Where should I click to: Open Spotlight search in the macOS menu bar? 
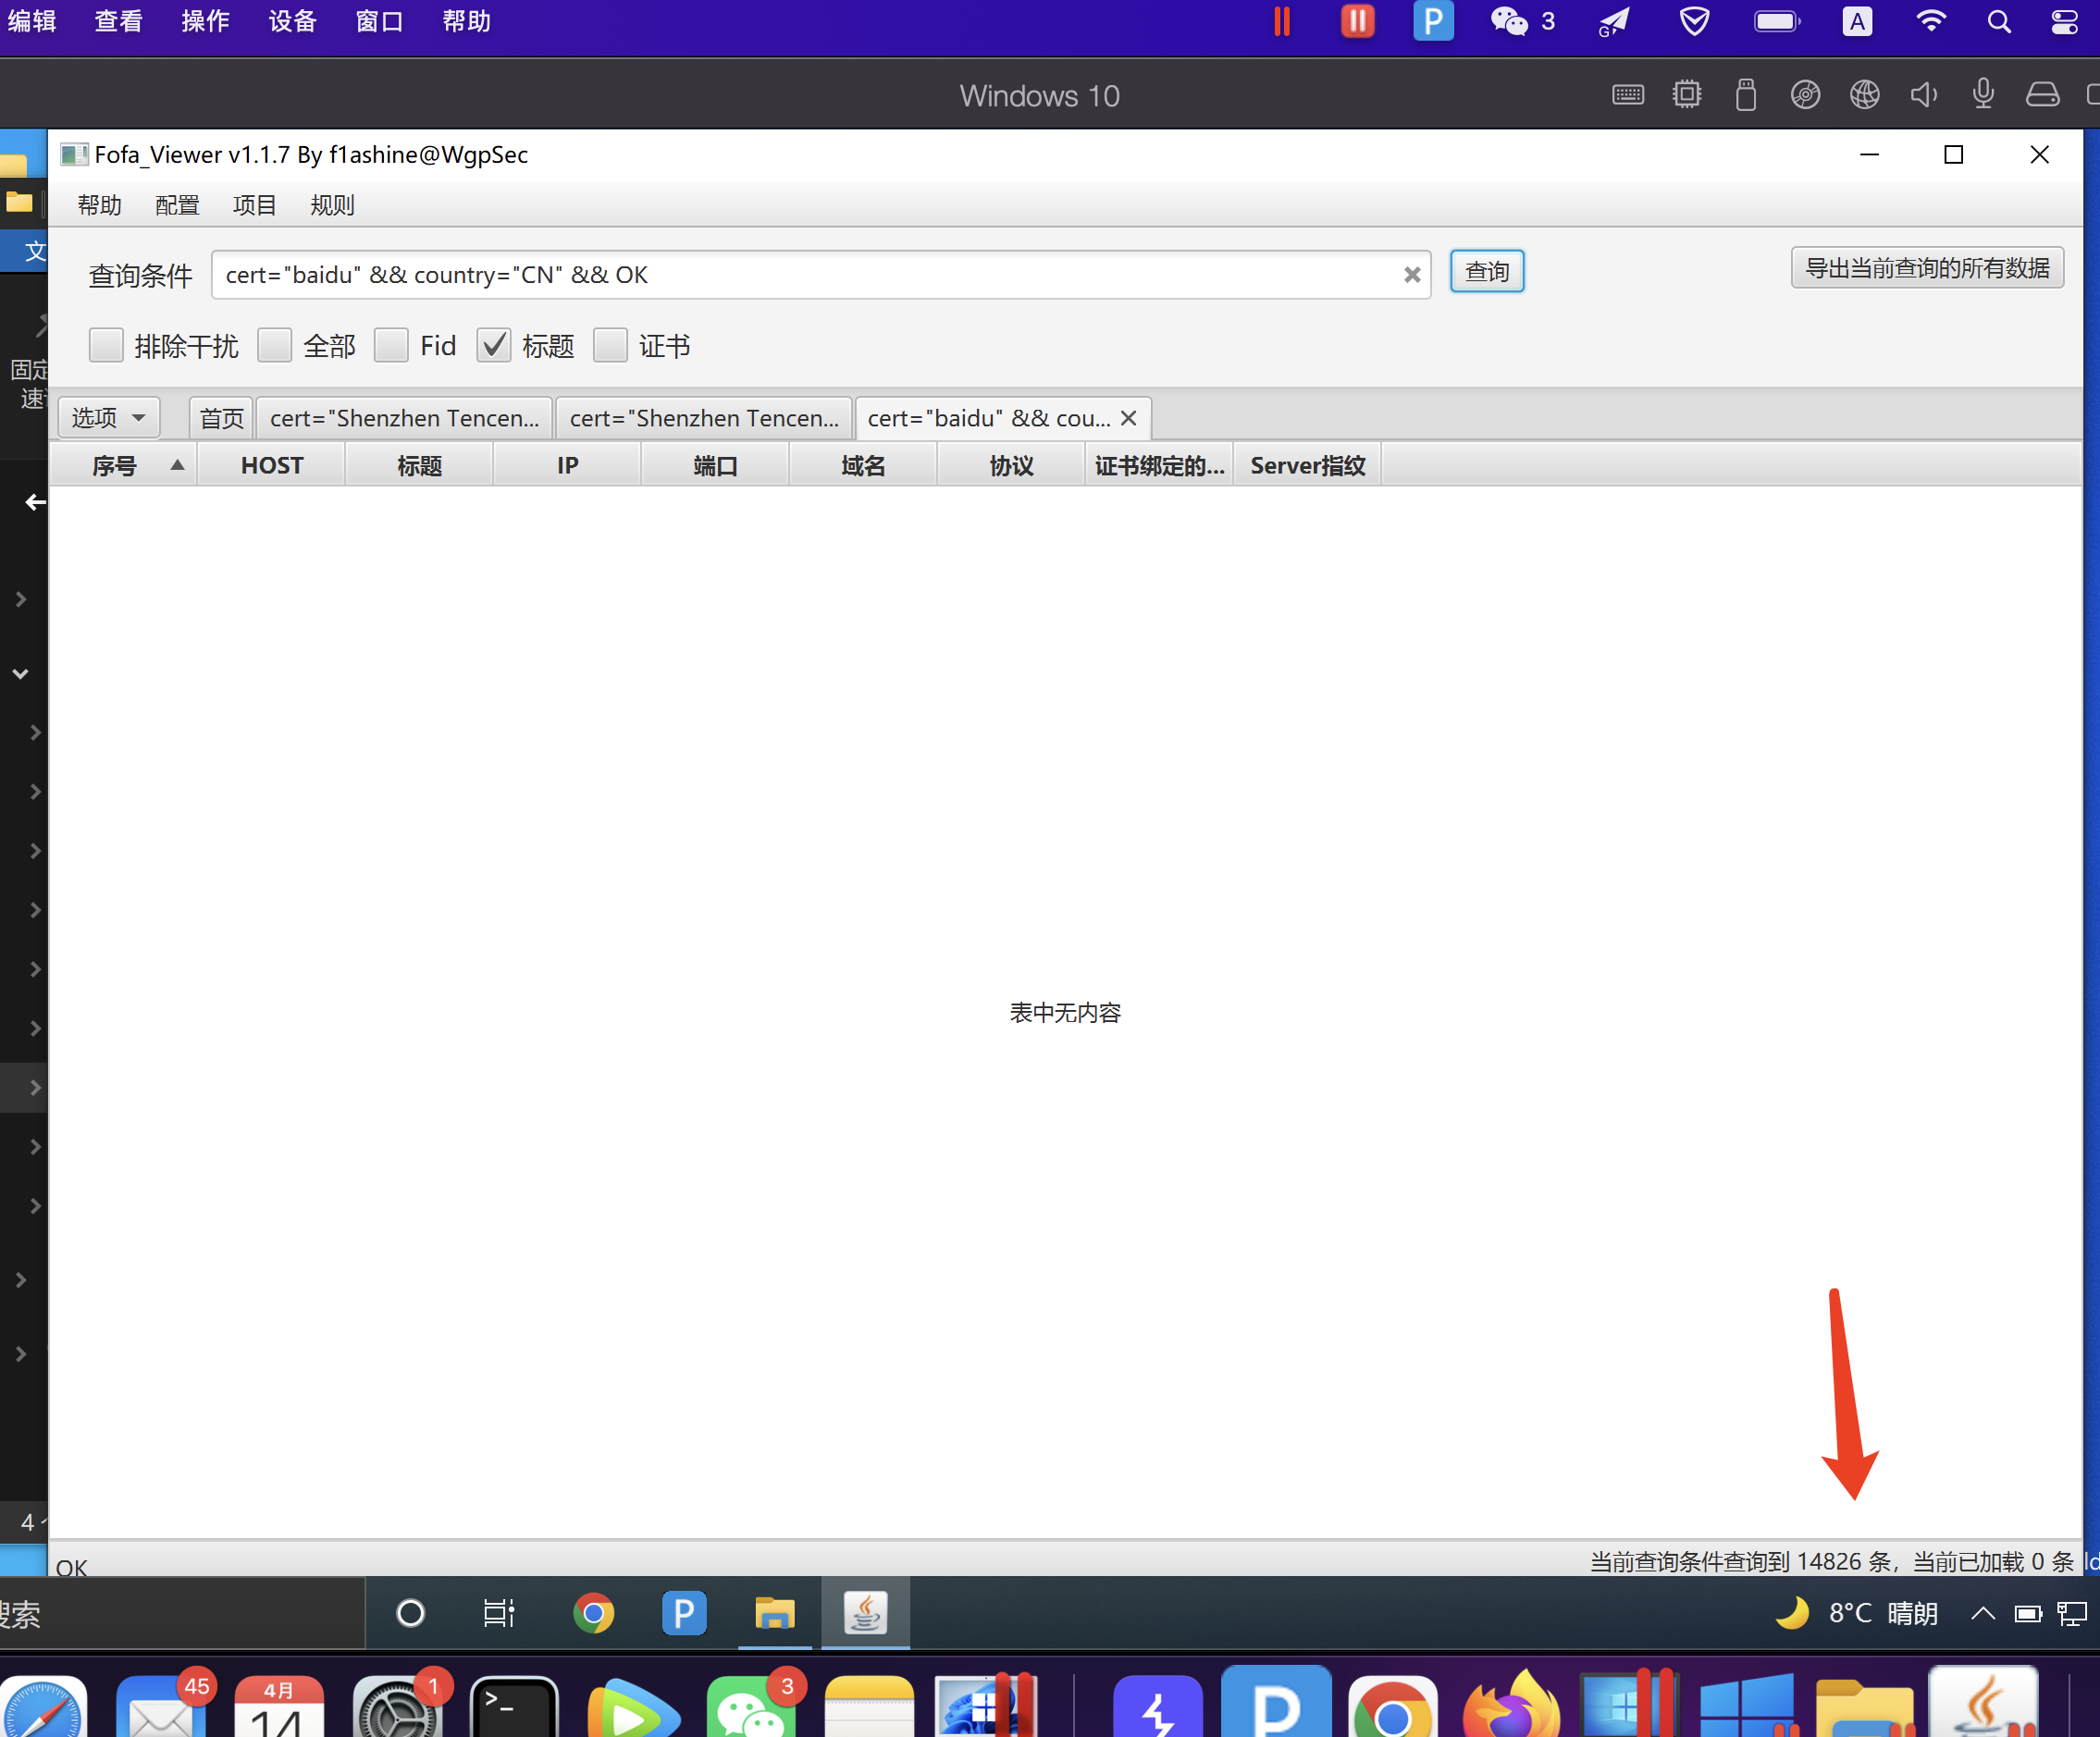coord(1998,21)
